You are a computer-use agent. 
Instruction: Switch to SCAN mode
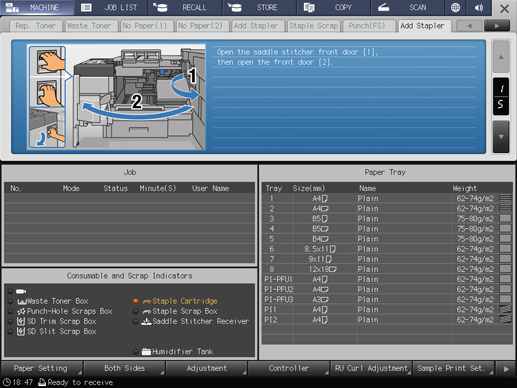(407, 7)
